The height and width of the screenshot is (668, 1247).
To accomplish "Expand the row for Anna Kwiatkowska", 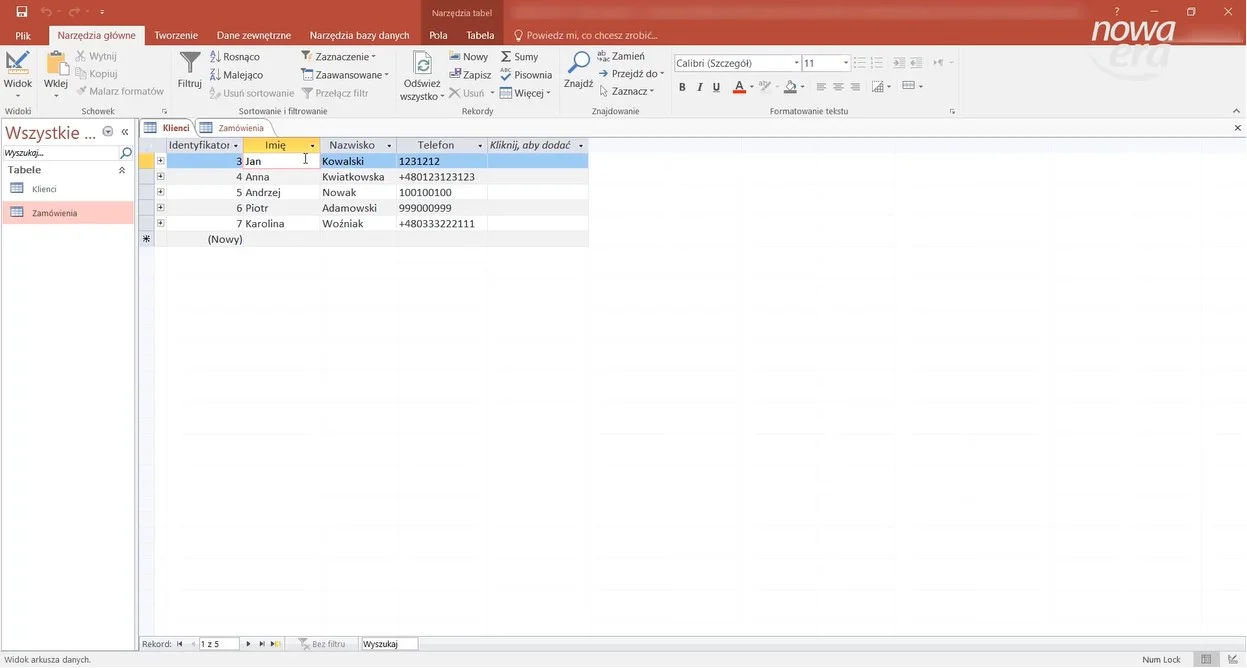I will click(x=160, y=177).
